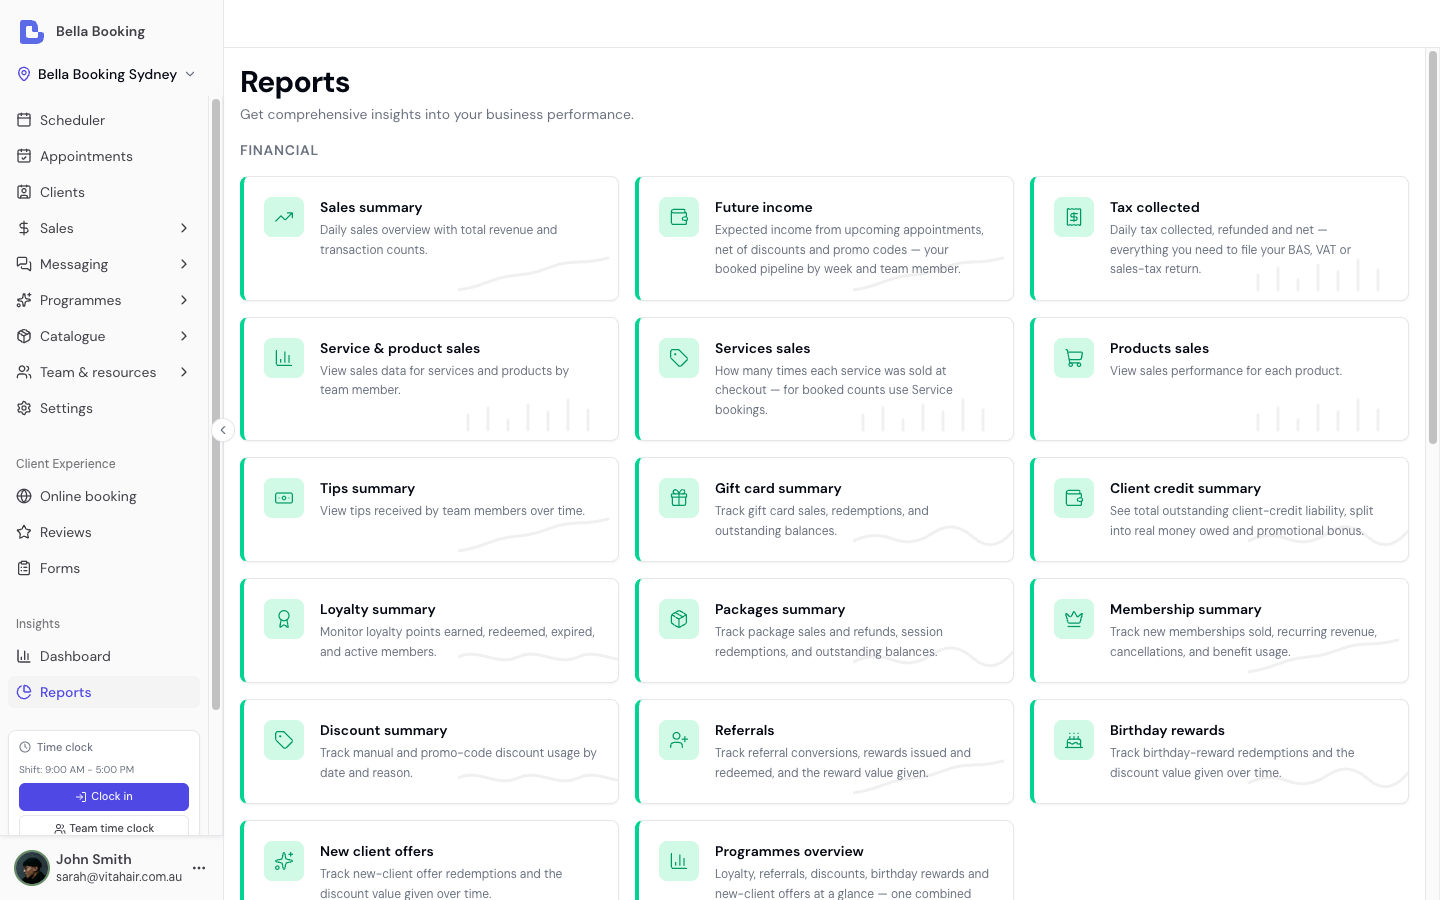Open the Tax collected report title
The width and height of the screenshot is (1440, 900).
1155,207
